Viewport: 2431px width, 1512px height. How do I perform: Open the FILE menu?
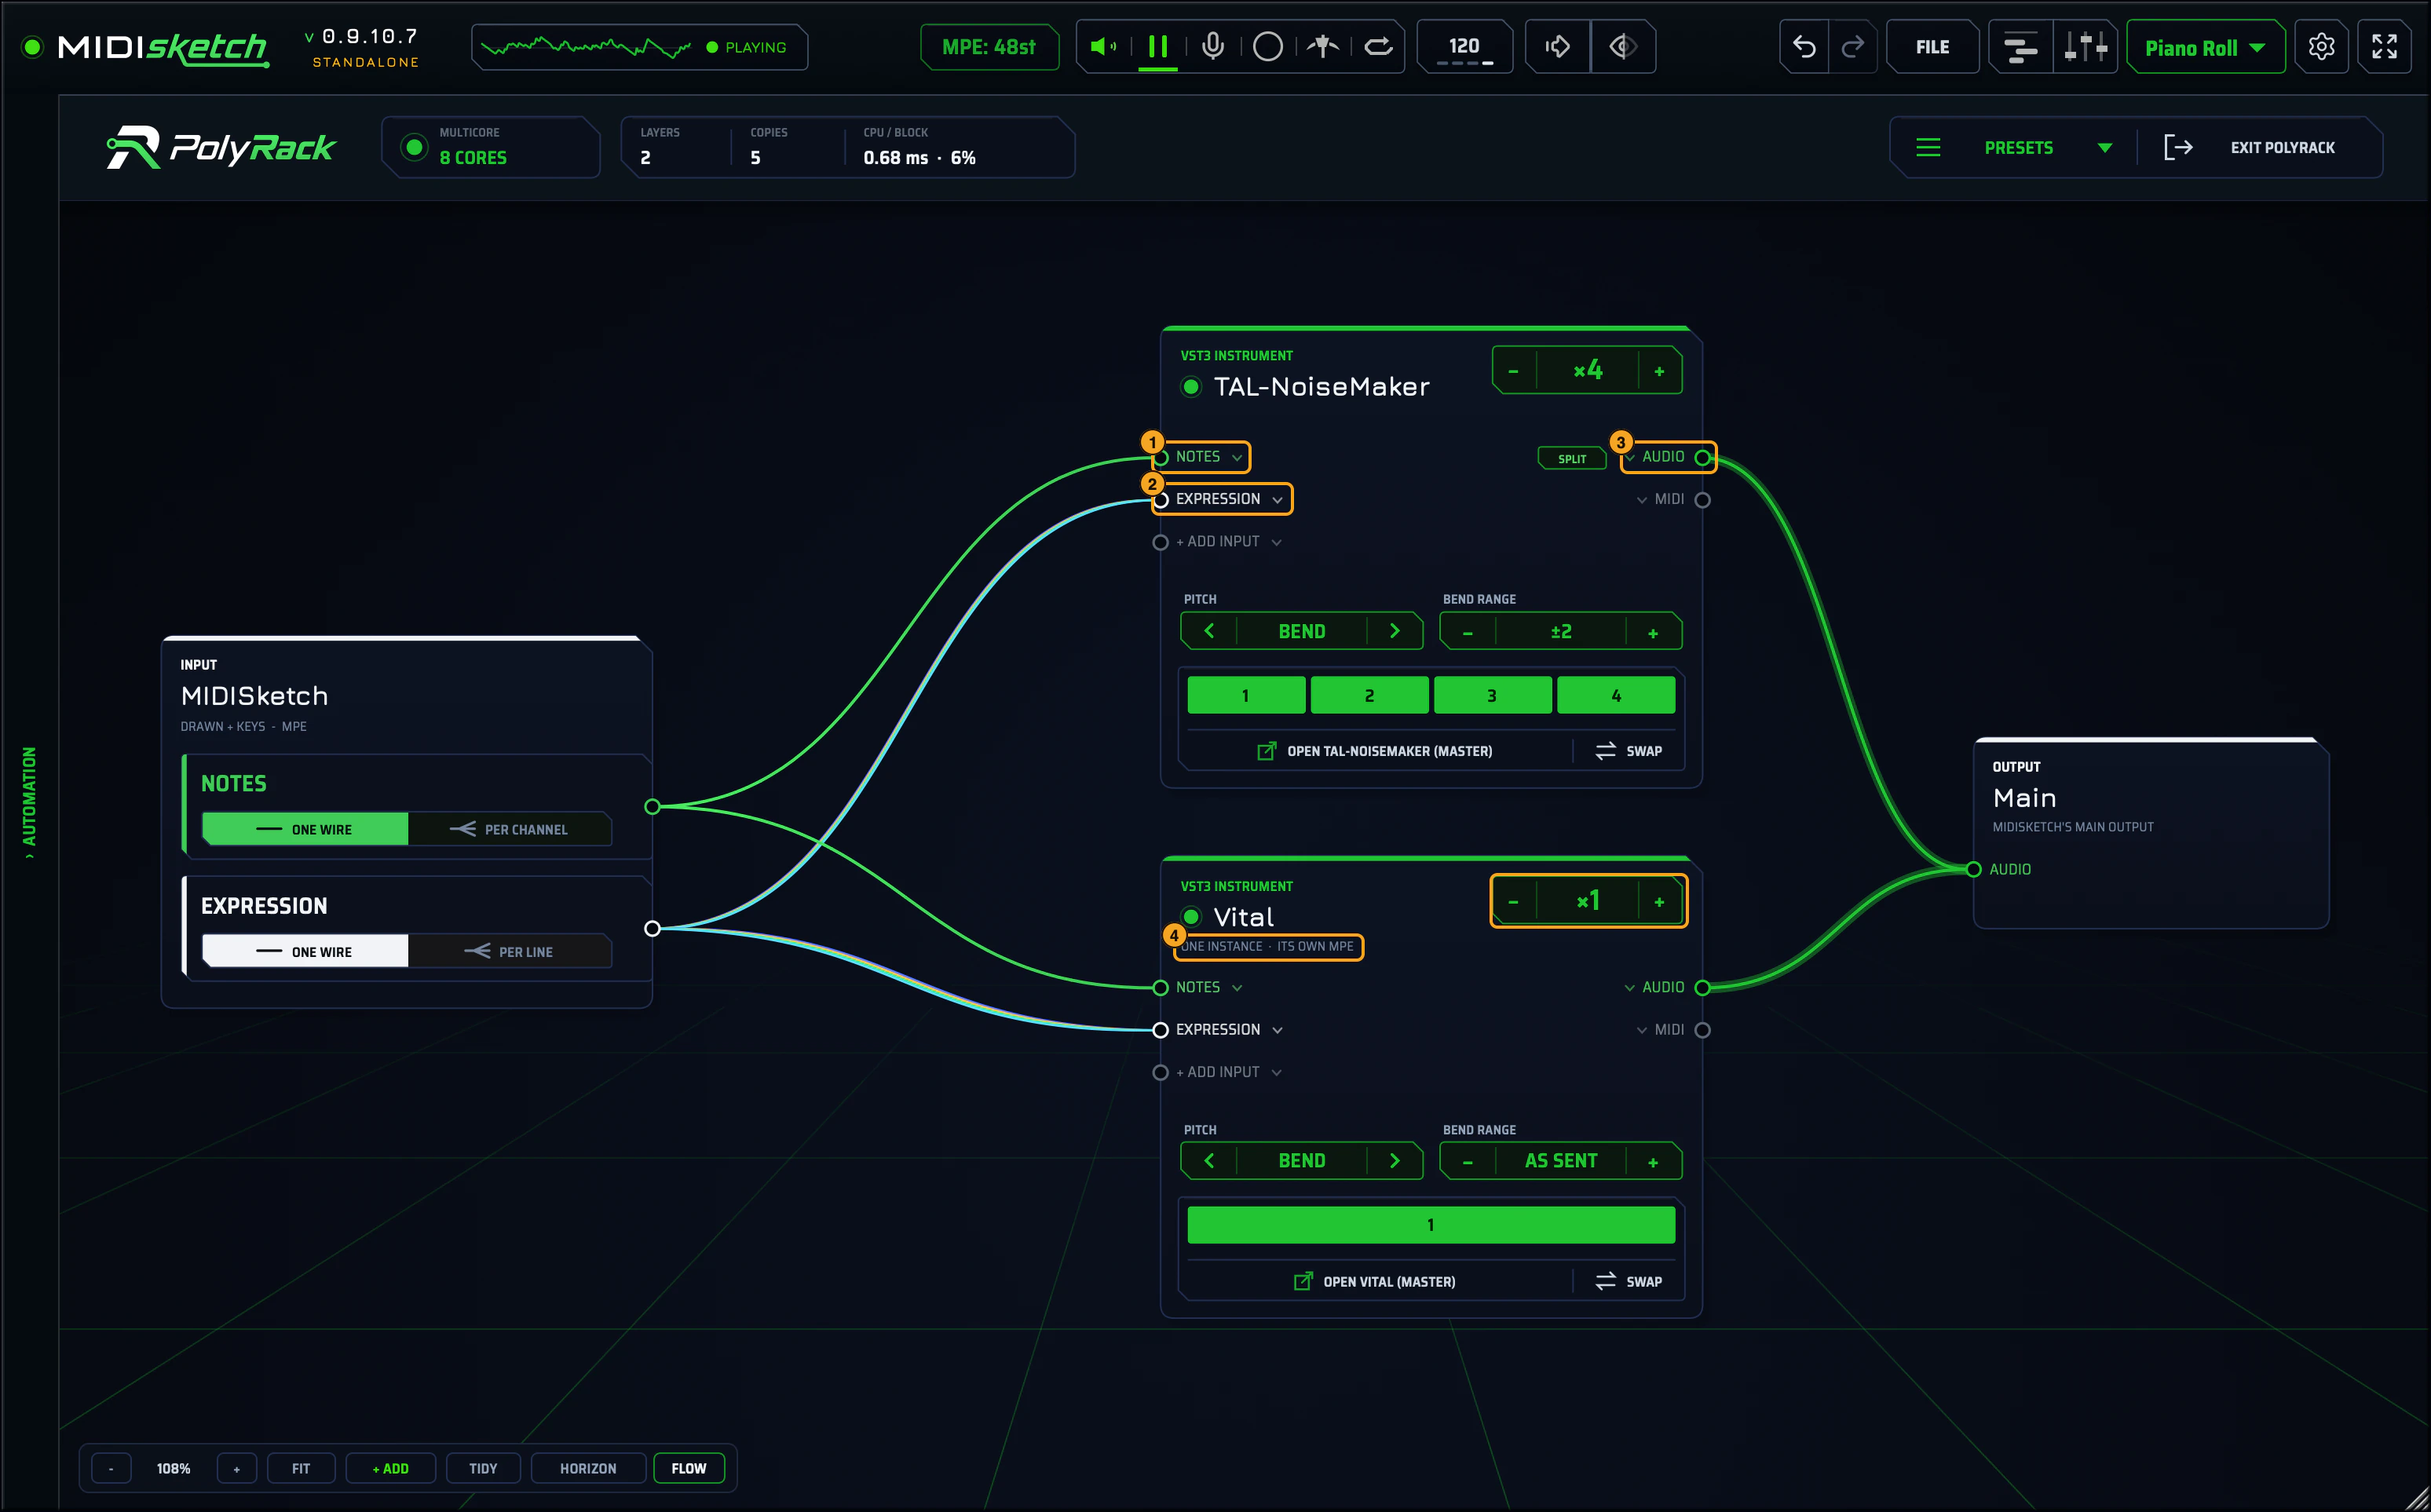pos(1932,47)
